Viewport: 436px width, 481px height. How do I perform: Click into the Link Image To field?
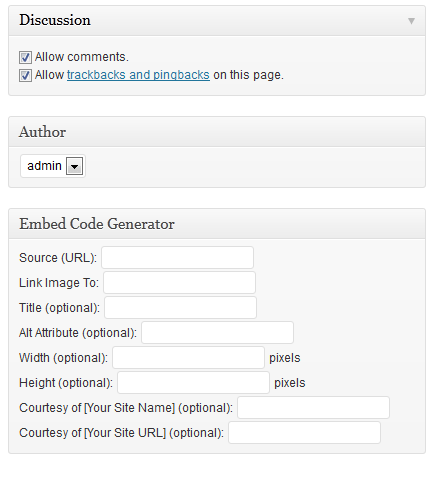tap(179, 283)
